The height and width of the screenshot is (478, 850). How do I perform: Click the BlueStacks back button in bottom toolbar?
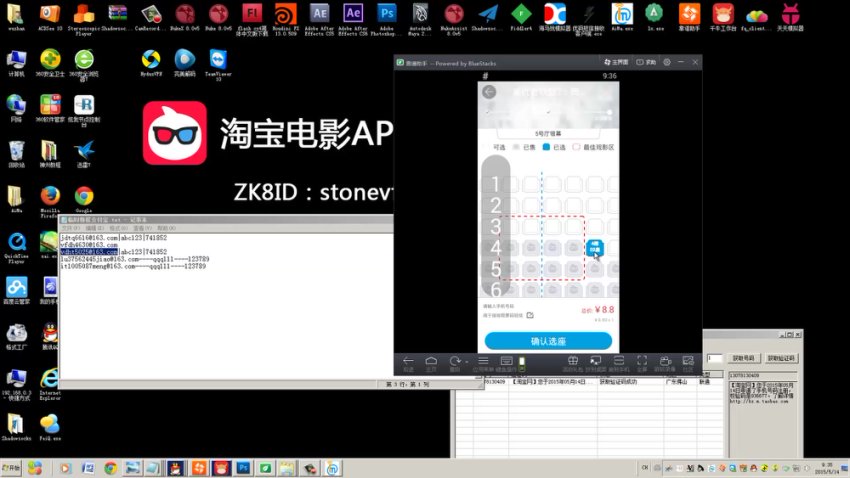pyautogui.click(x=408, y=360)
